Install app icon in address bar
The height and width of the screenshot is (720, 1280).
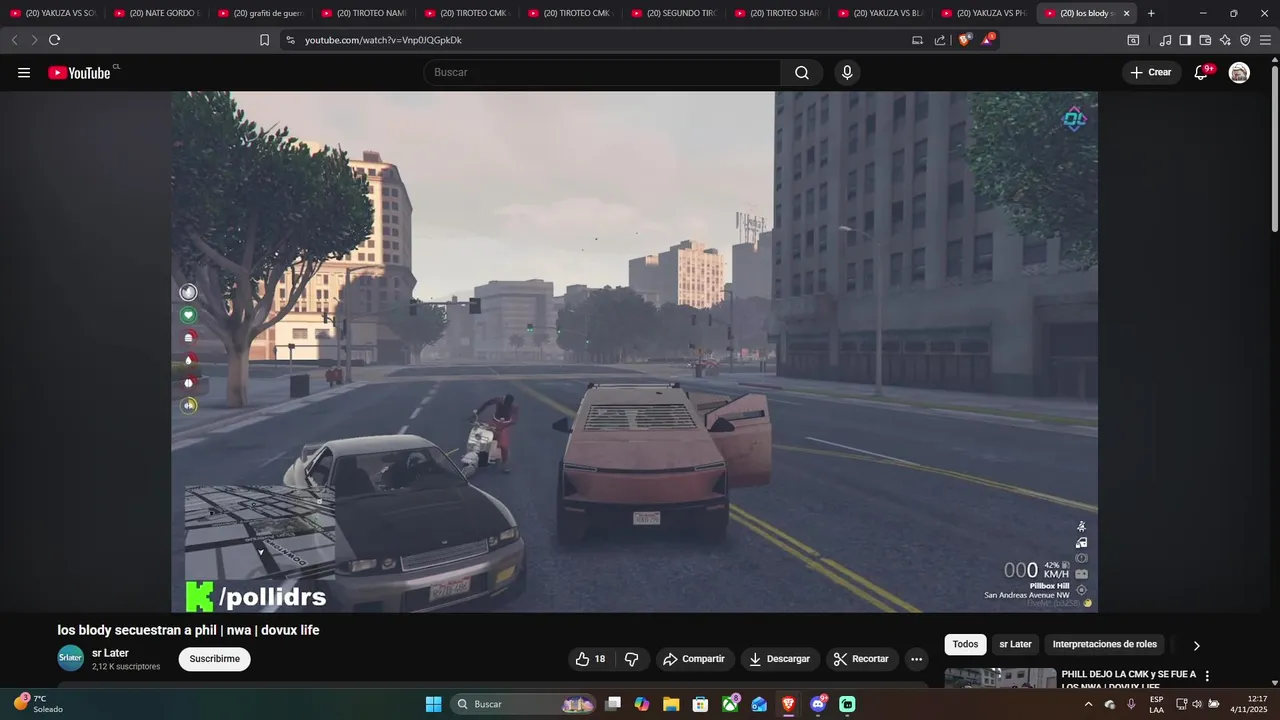(x=917, y=40)
